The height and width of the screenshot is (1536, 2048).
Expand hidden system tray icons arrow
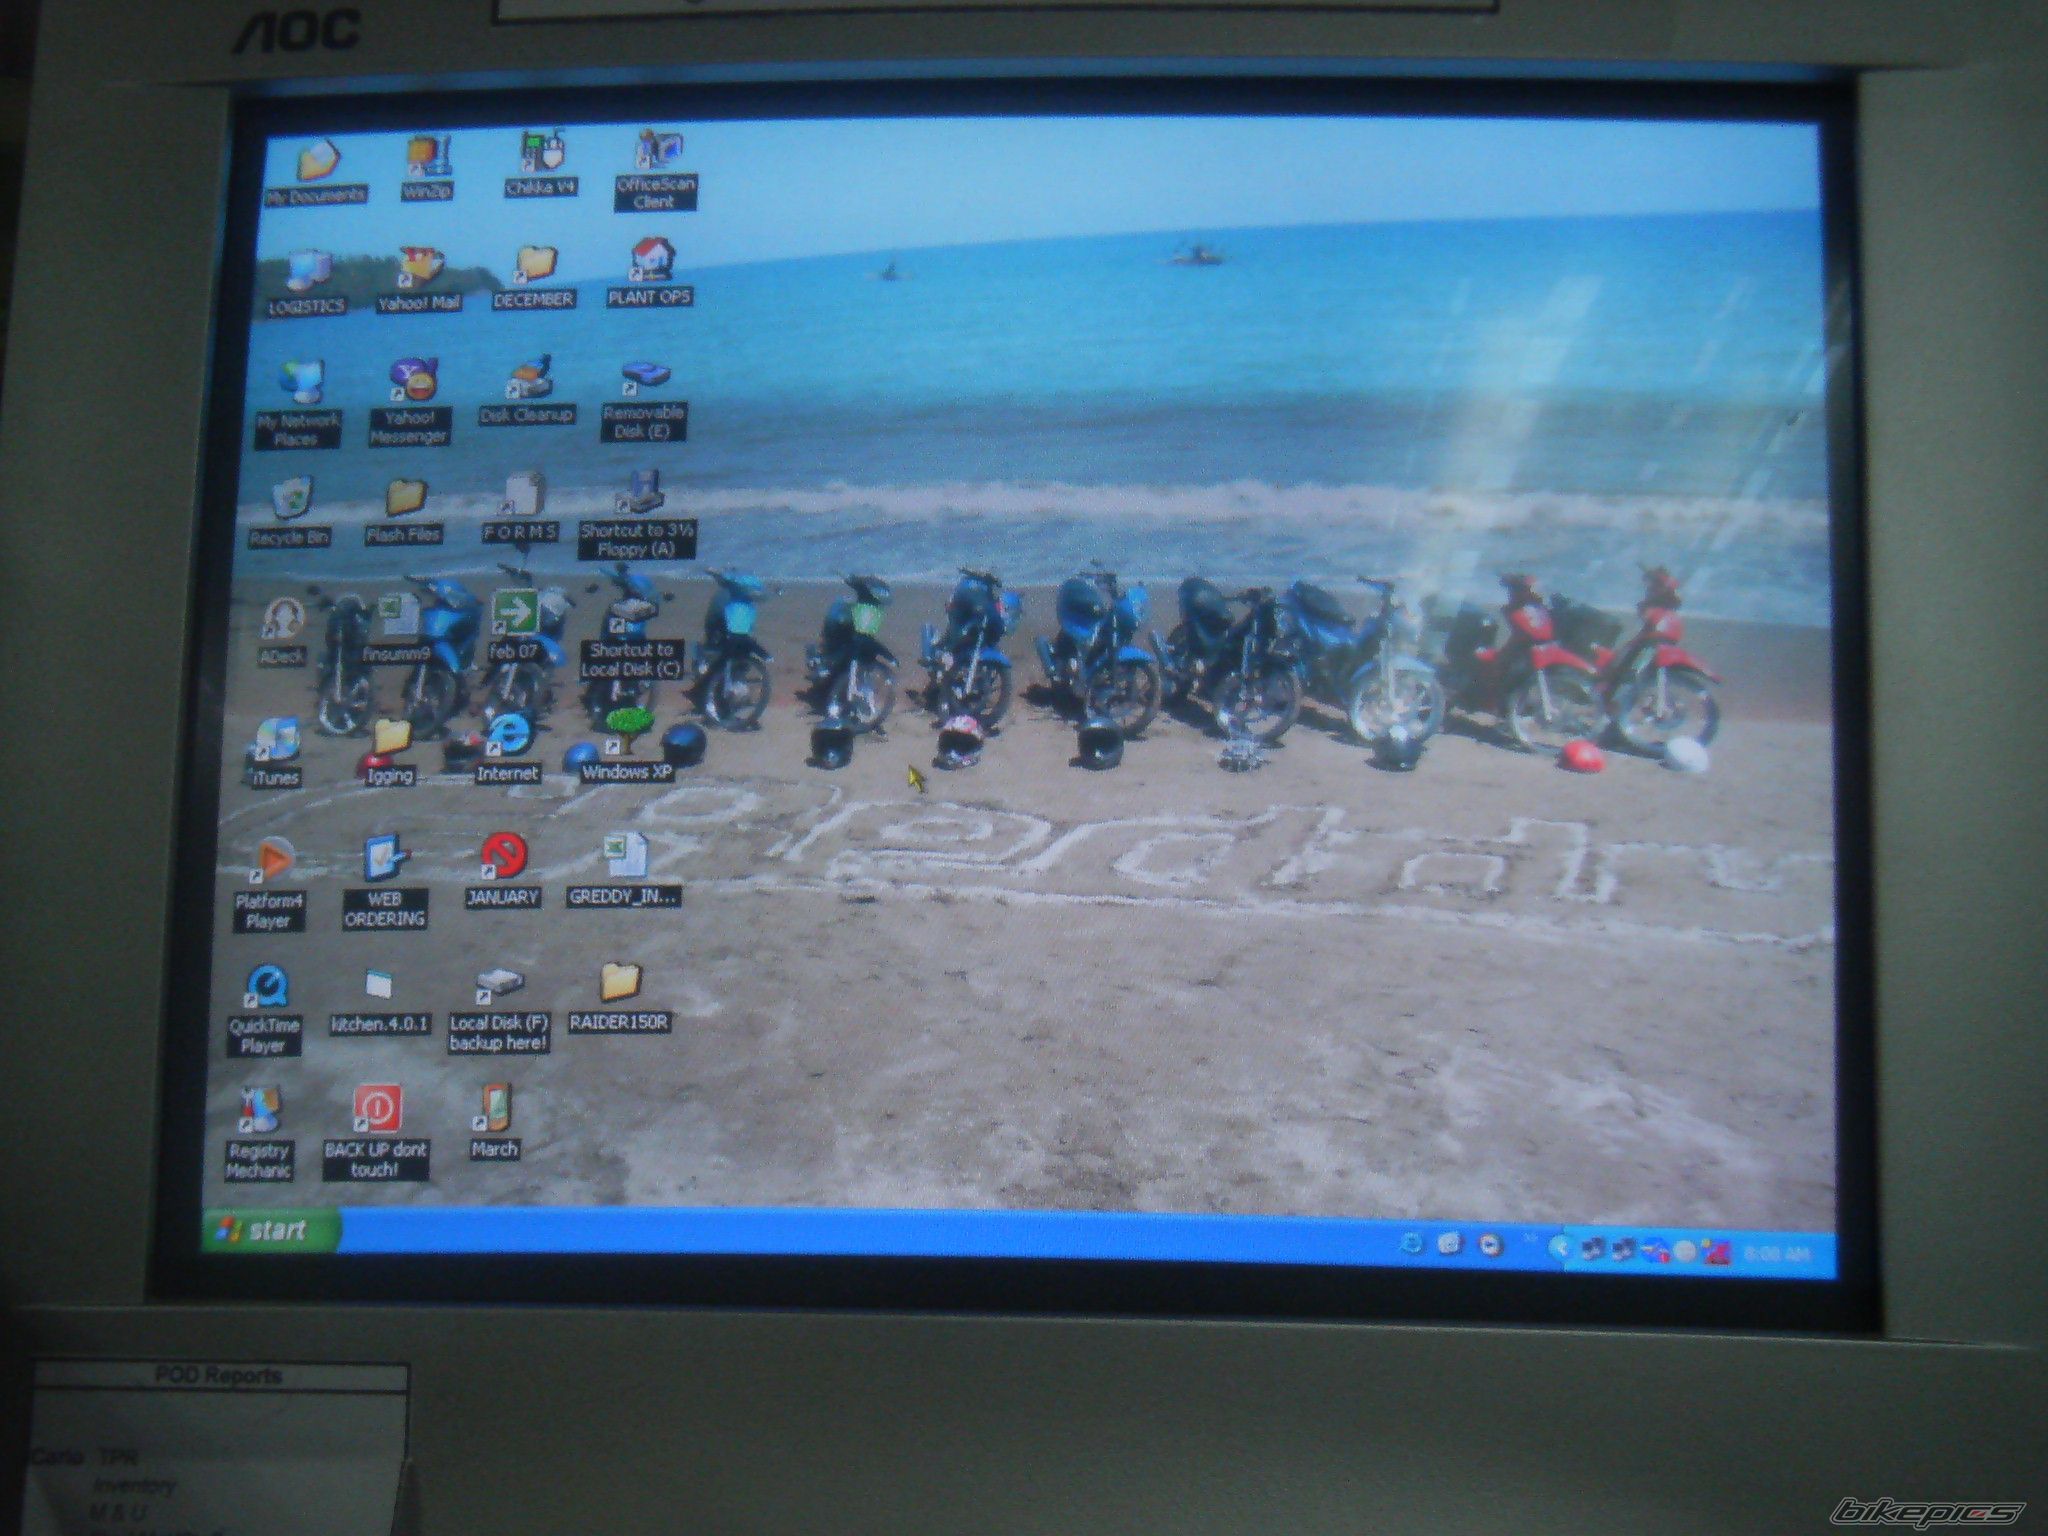[x=1558, y=1247]
